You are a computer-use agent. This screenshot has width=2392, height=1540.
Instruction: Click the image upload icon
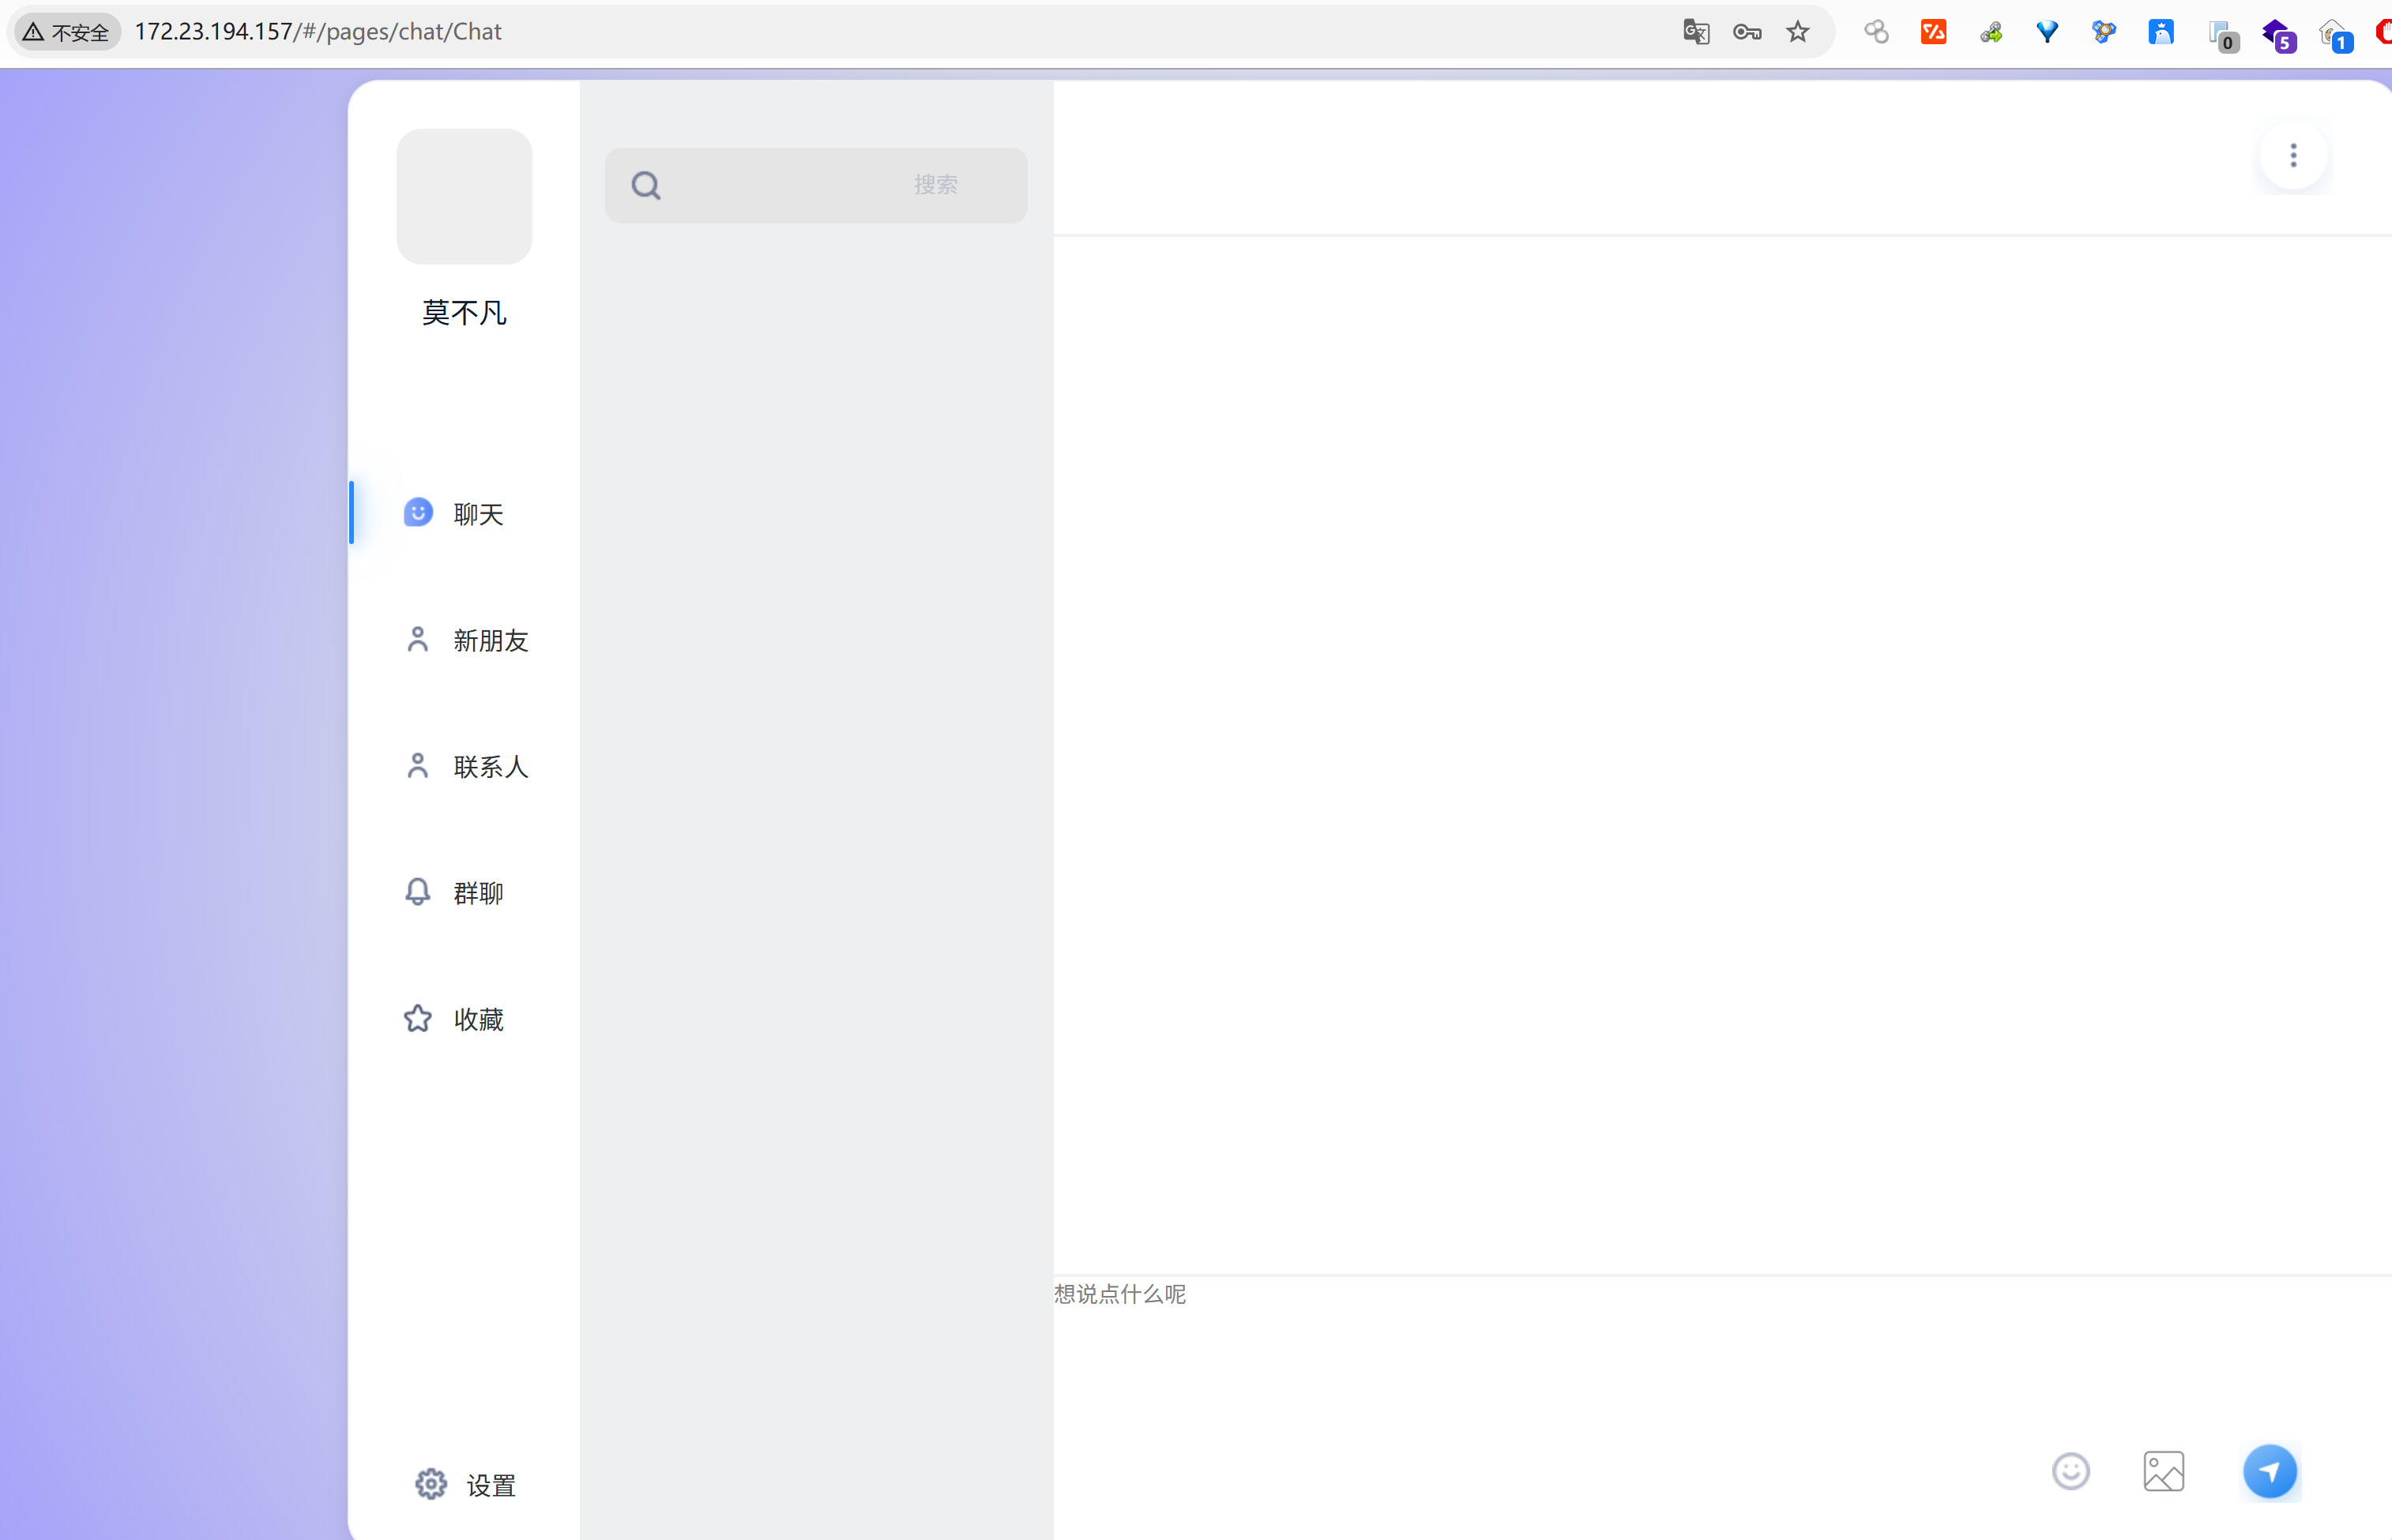click(2163, 1471)
